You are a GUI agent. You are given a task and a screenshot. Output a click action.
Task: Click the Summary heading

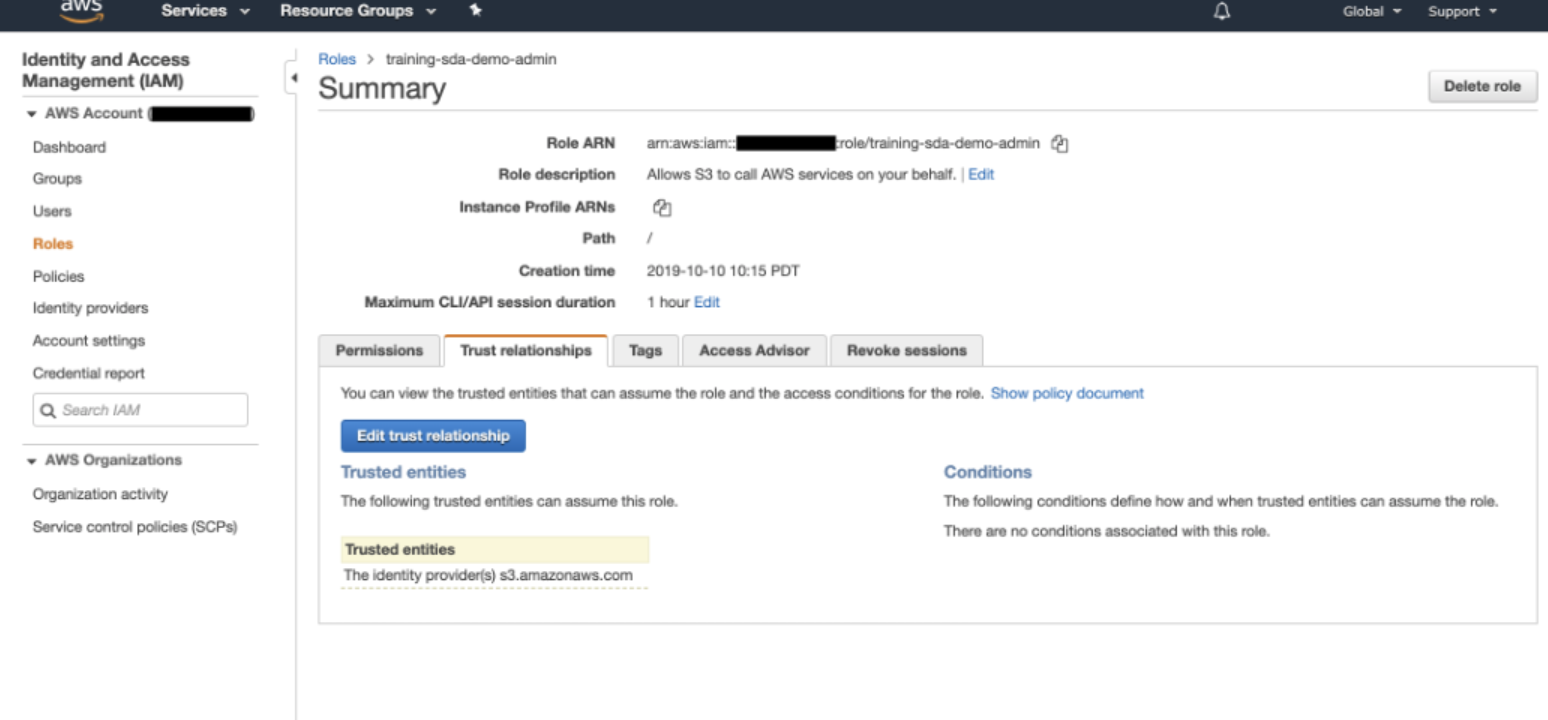382,89
